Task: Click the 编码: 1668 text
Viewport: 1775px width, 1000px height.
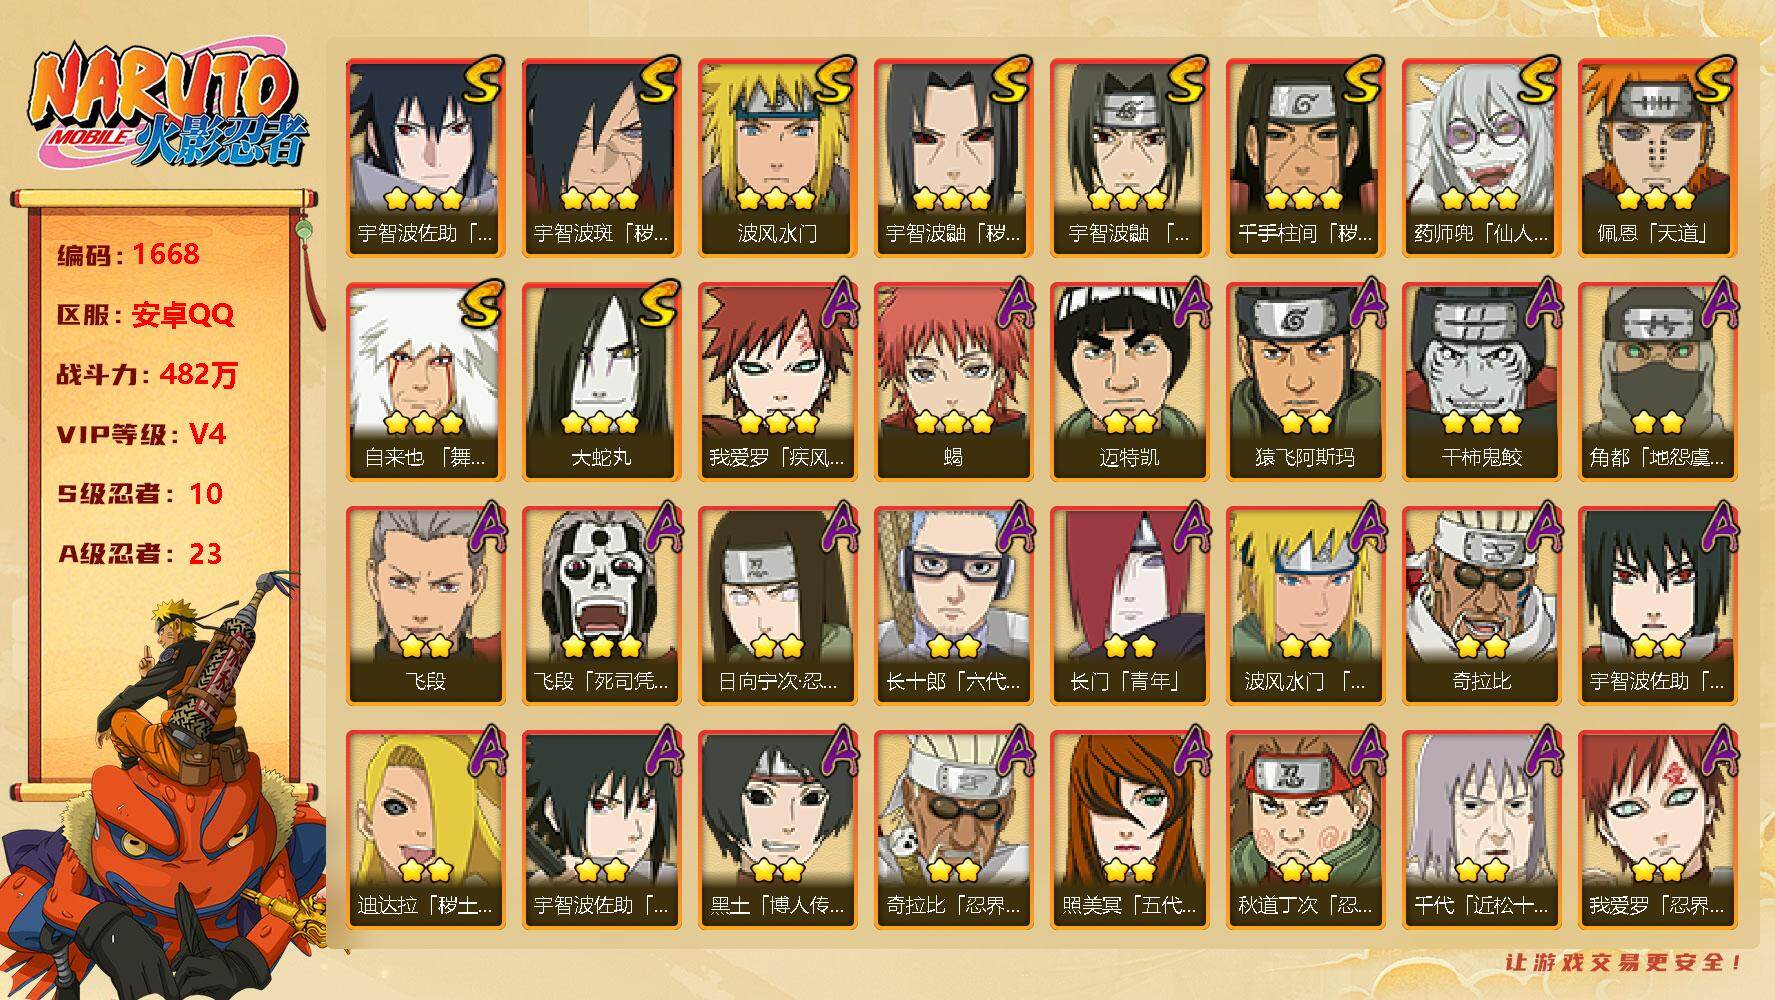Action: (129, 255)
